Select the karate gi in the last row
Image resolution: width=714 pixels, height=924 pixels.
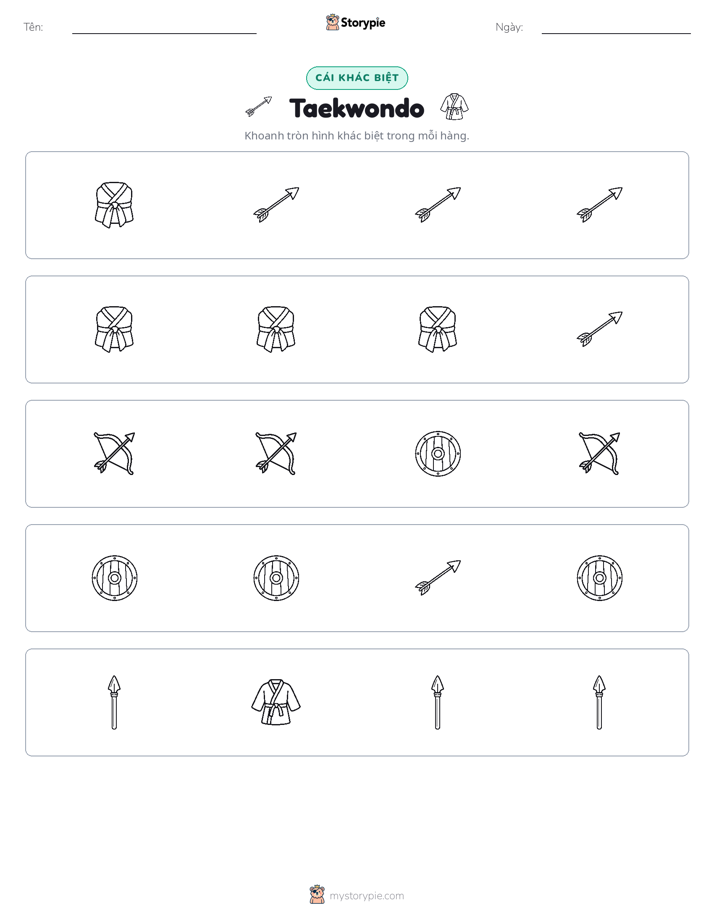coord(276,702)
